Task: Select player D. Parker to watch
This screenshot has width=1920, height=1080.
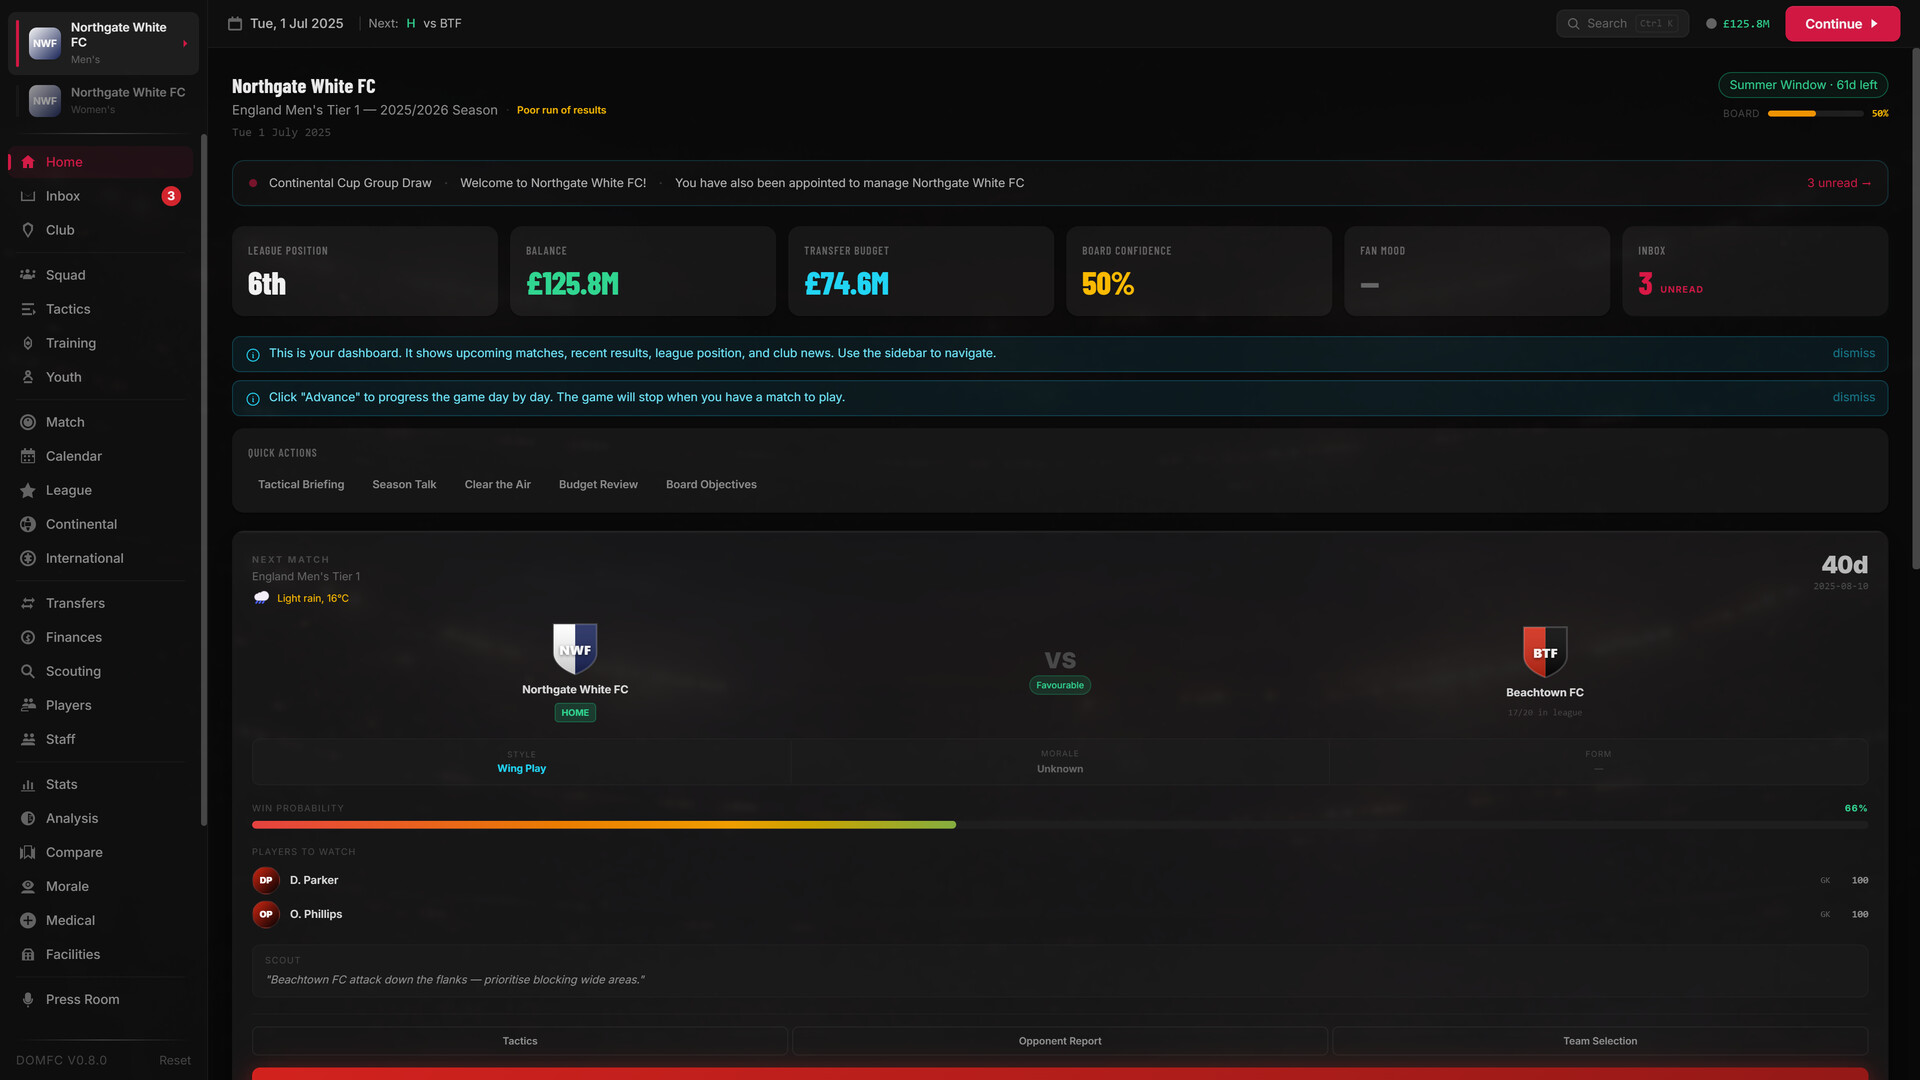Action: pyautogui.click(x=313, y=880)
